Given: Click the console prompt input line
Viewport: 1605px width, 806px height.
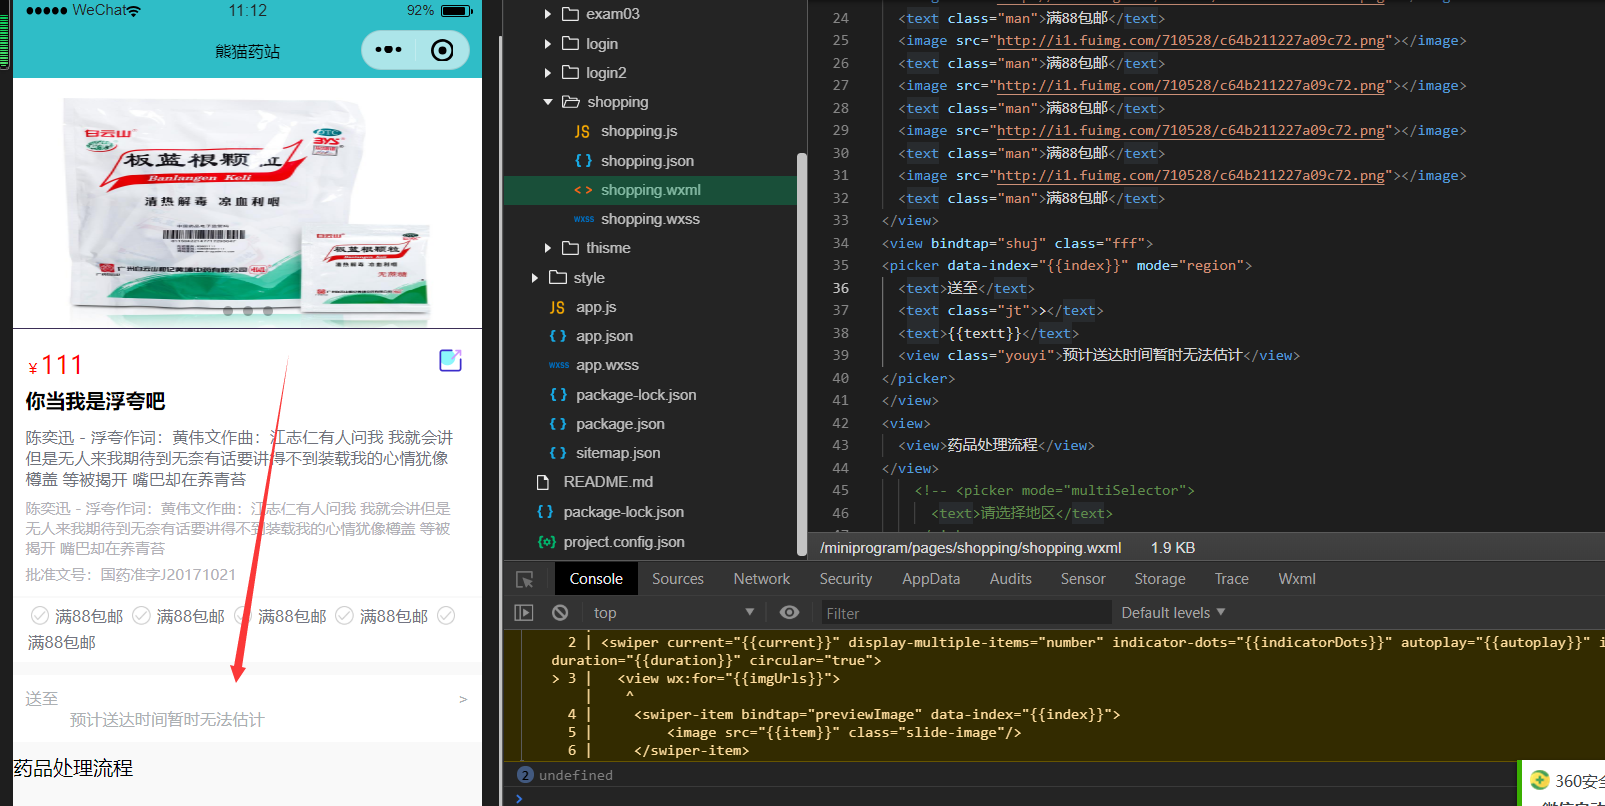Looking at the screenshot, I should pos(1010,797).
